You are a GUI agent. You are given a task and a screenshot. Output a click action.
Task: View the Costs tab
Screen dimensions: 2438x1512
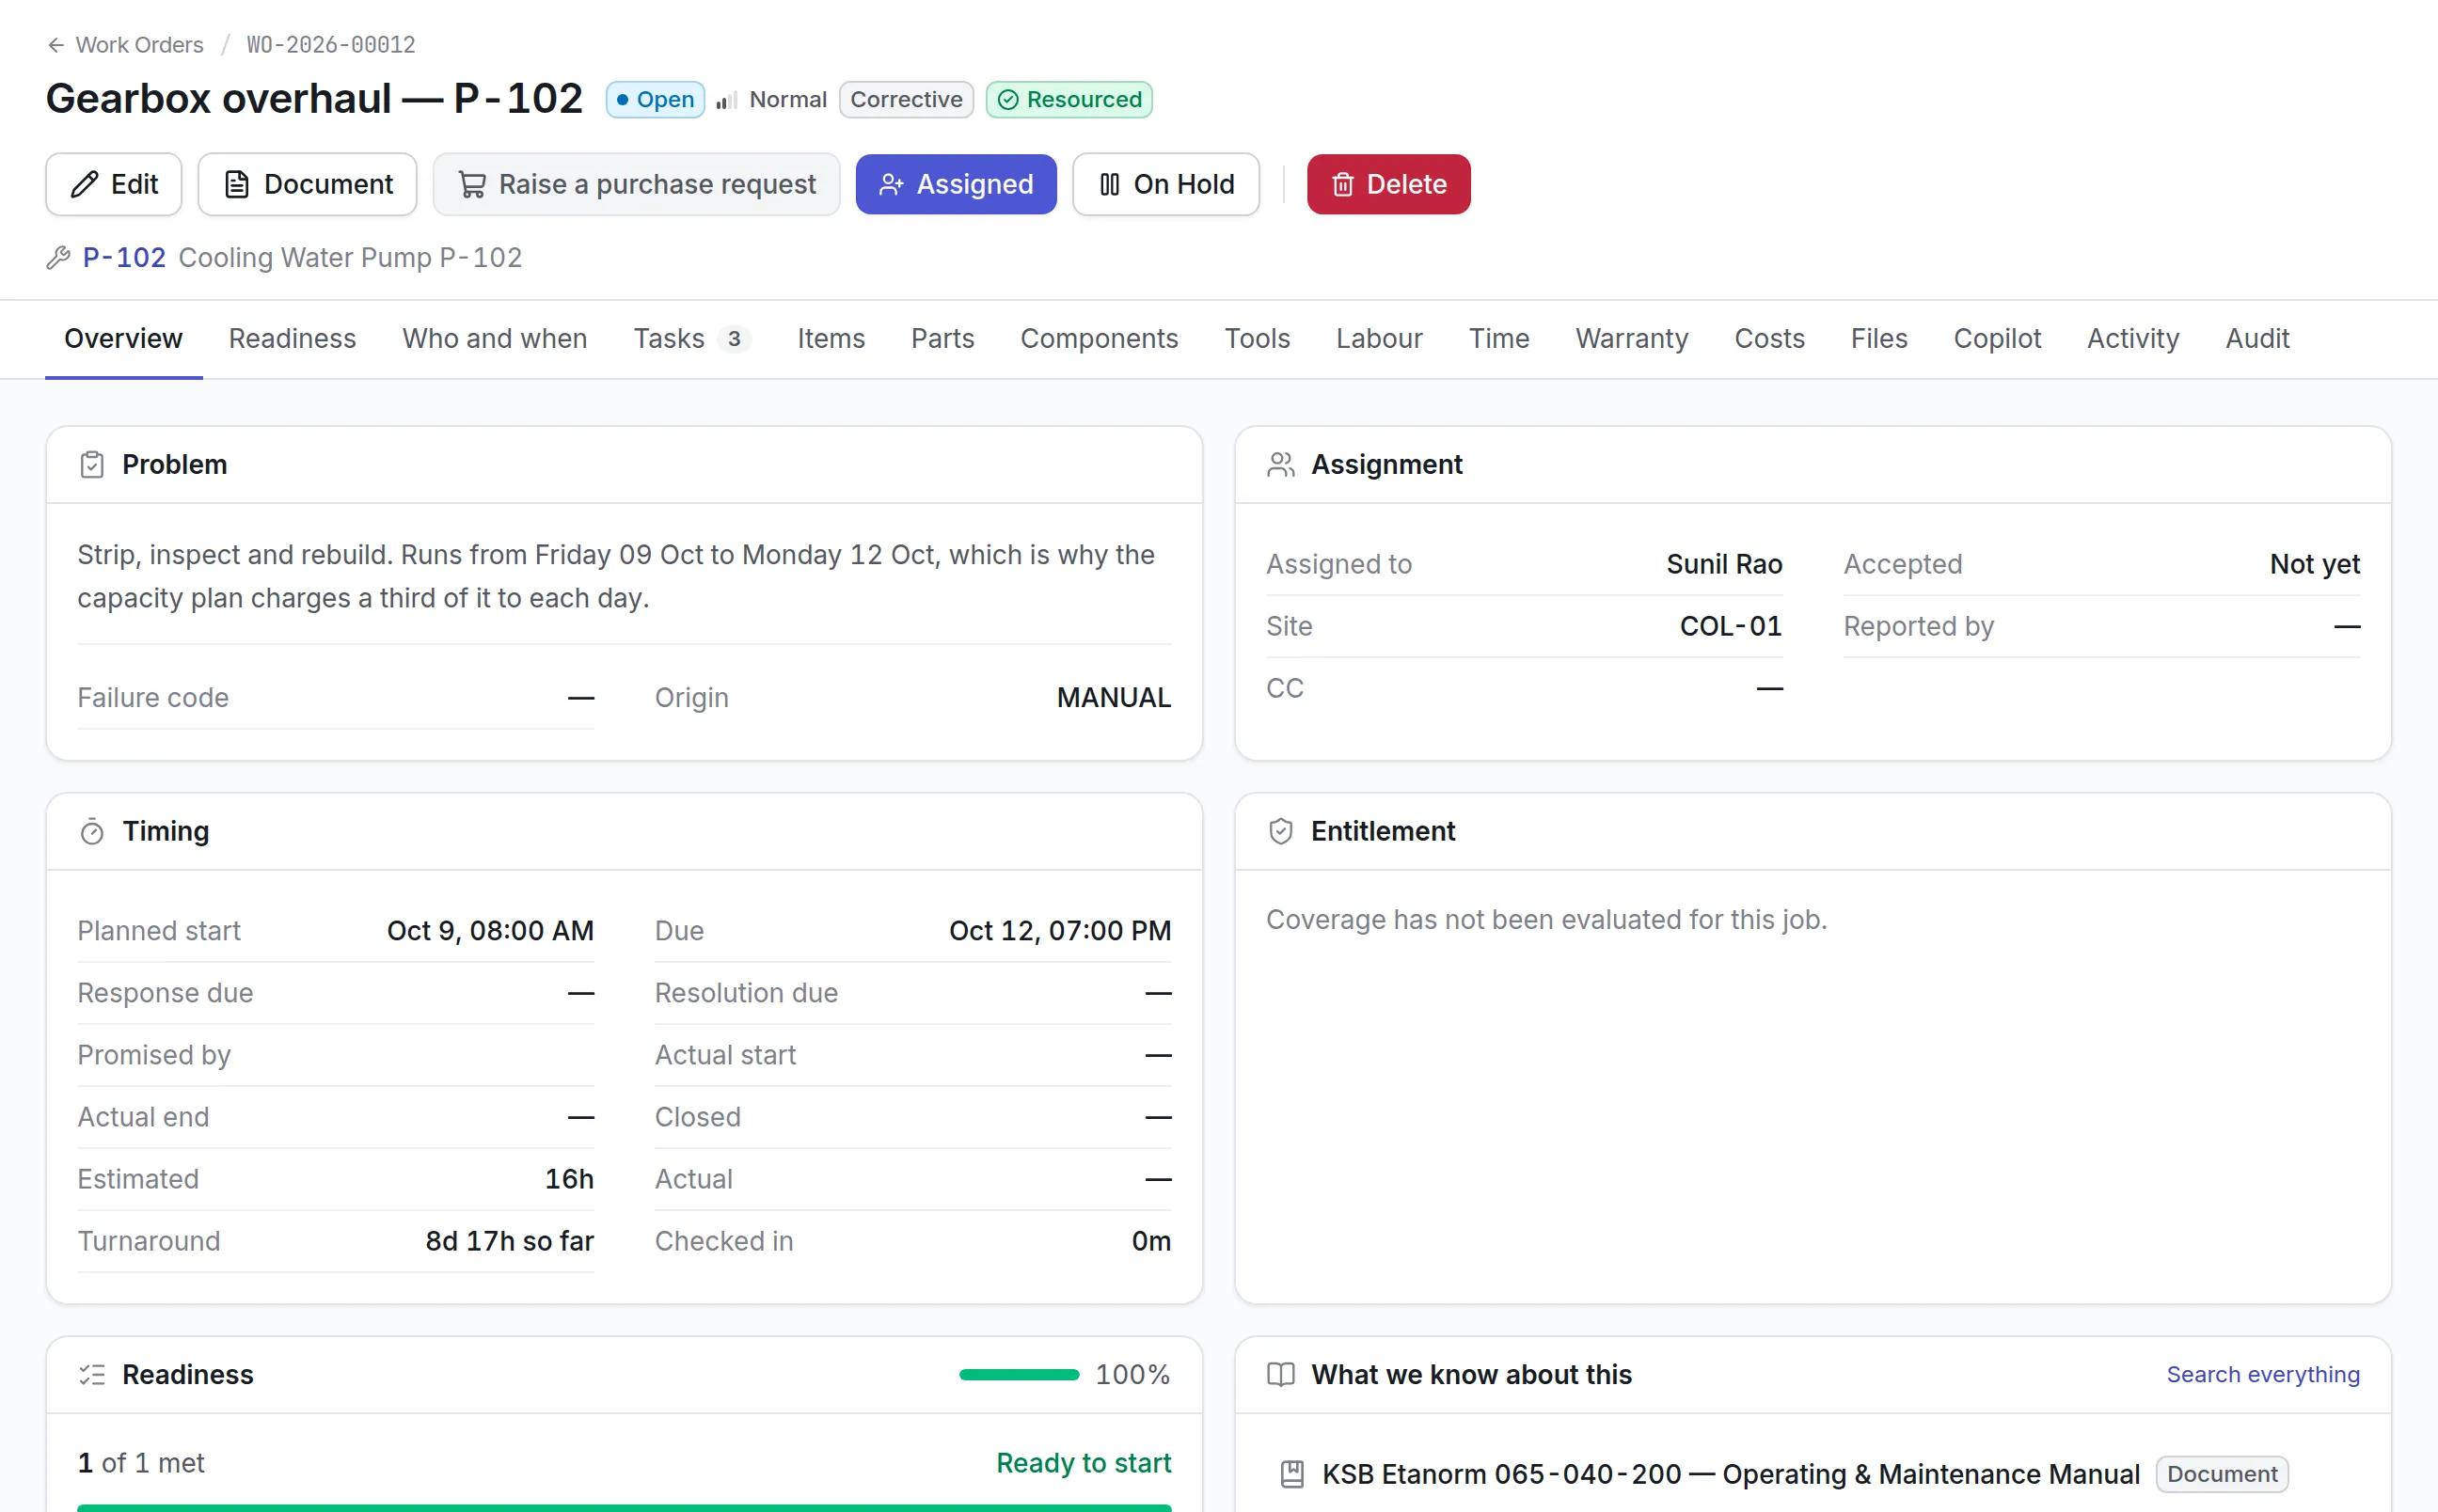(1769, 339)
